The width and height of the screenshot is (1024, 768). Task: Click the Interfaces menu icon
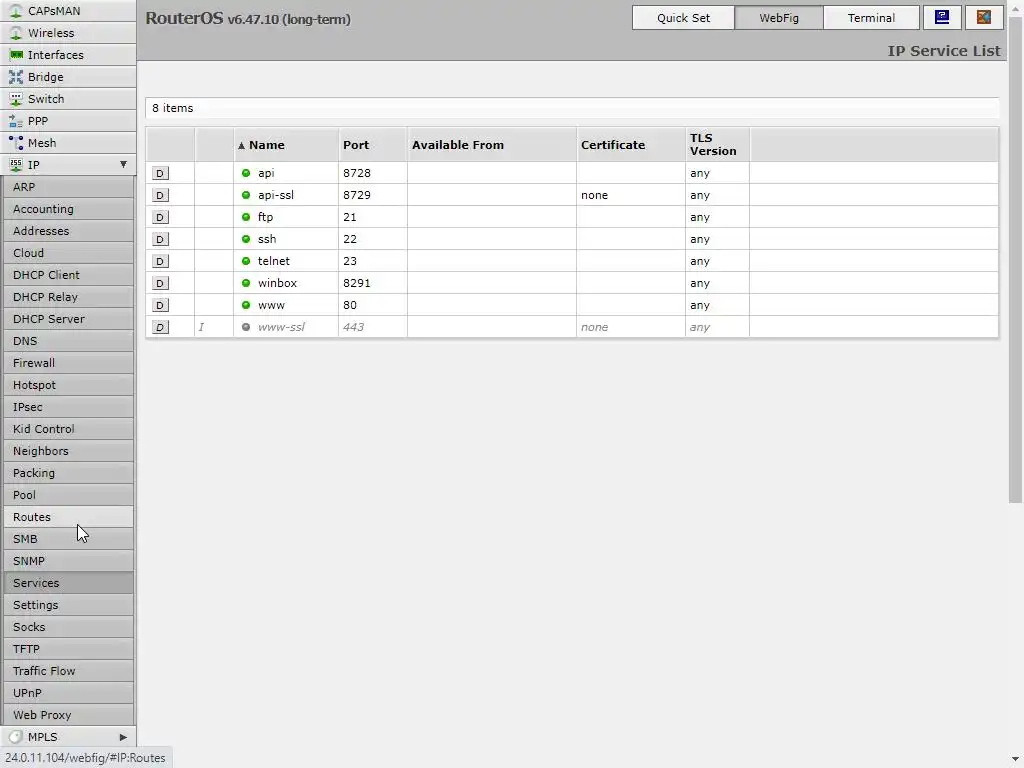pyautogui.click(x=16, y=55)
